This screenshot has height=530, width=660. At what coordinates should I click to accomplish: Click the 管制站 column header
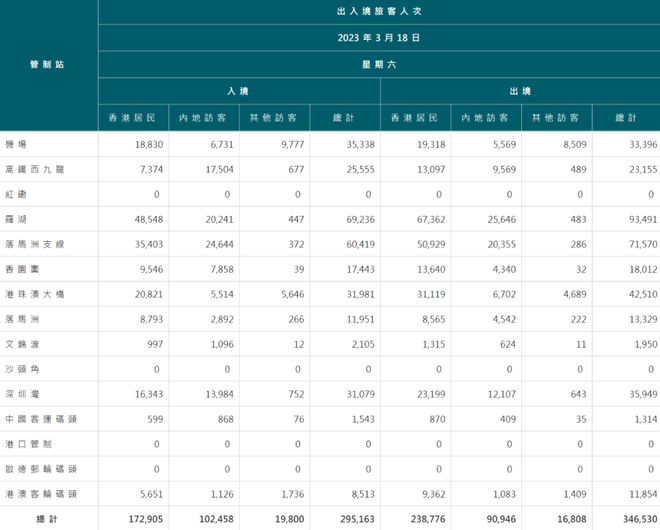point(47,64)
